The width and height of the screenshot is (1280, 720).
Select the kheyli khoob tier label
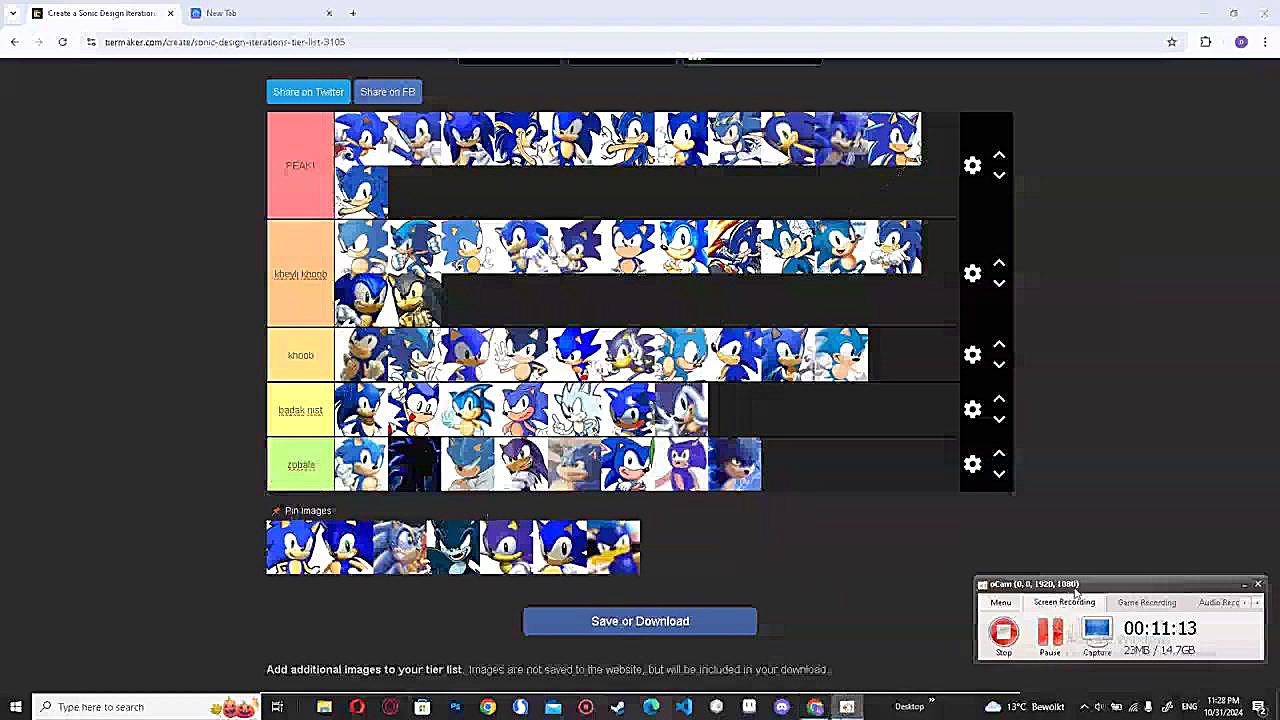[x=300, y=274]
